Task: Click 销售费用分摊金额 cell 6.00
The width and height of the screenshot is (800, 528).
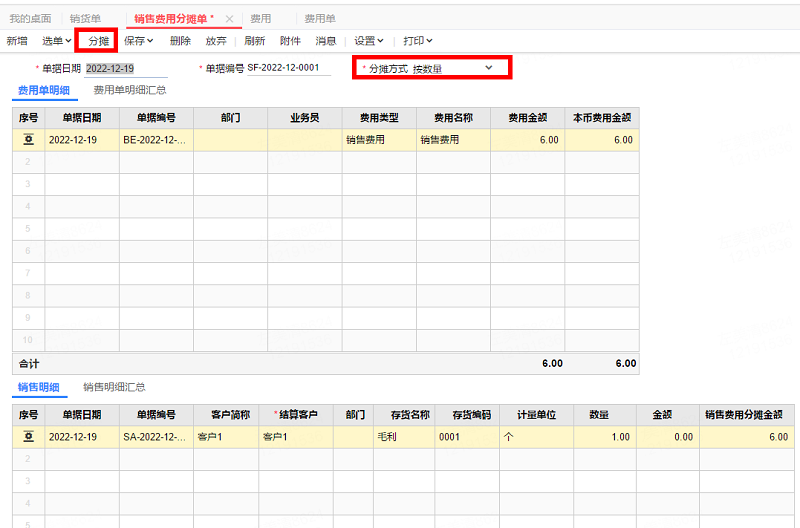Action: coord(746,437)
